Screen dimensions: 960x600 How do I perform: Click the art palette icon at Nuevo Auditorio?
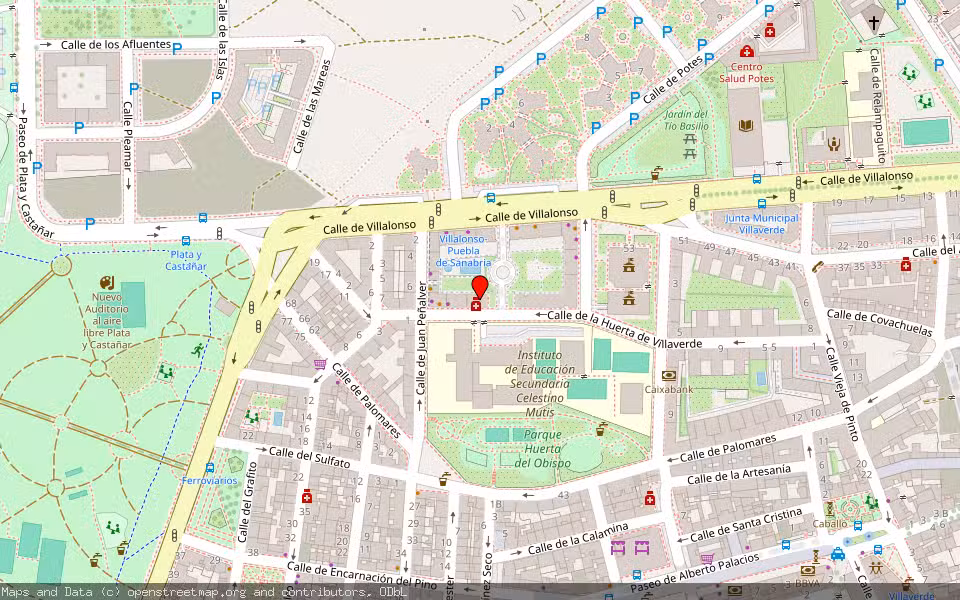coord(107,282)
